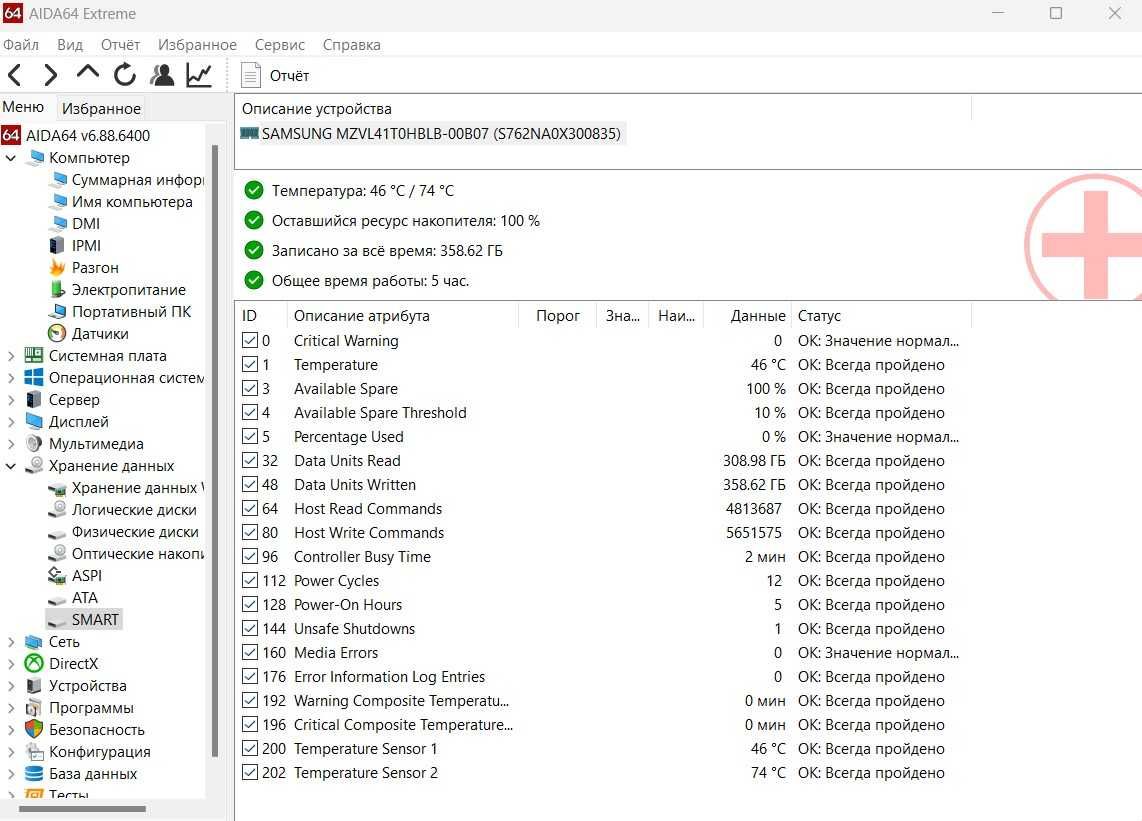Collapse the Компьютер tree node
The width and height of the screenshot is (1142, 821).
(x=11, y=158)
